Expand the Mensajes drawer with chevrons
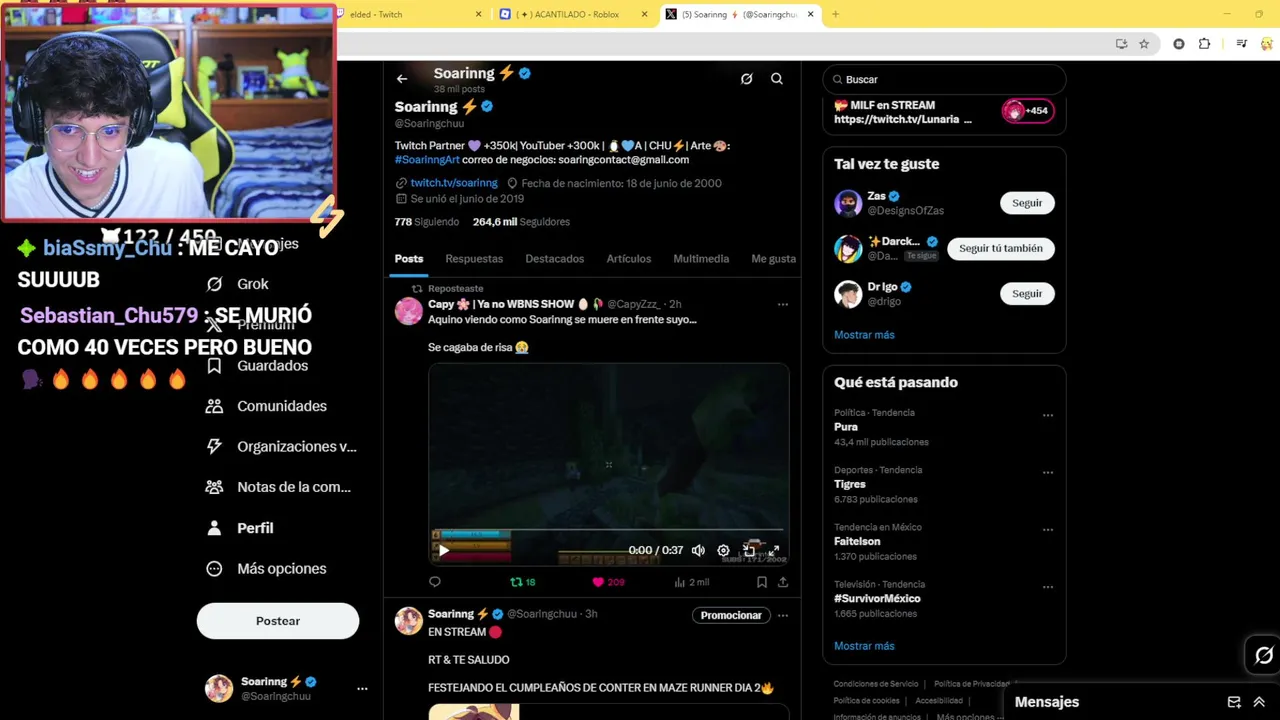The width and height of the screenshot is (1280, 720). (1259, 702)
